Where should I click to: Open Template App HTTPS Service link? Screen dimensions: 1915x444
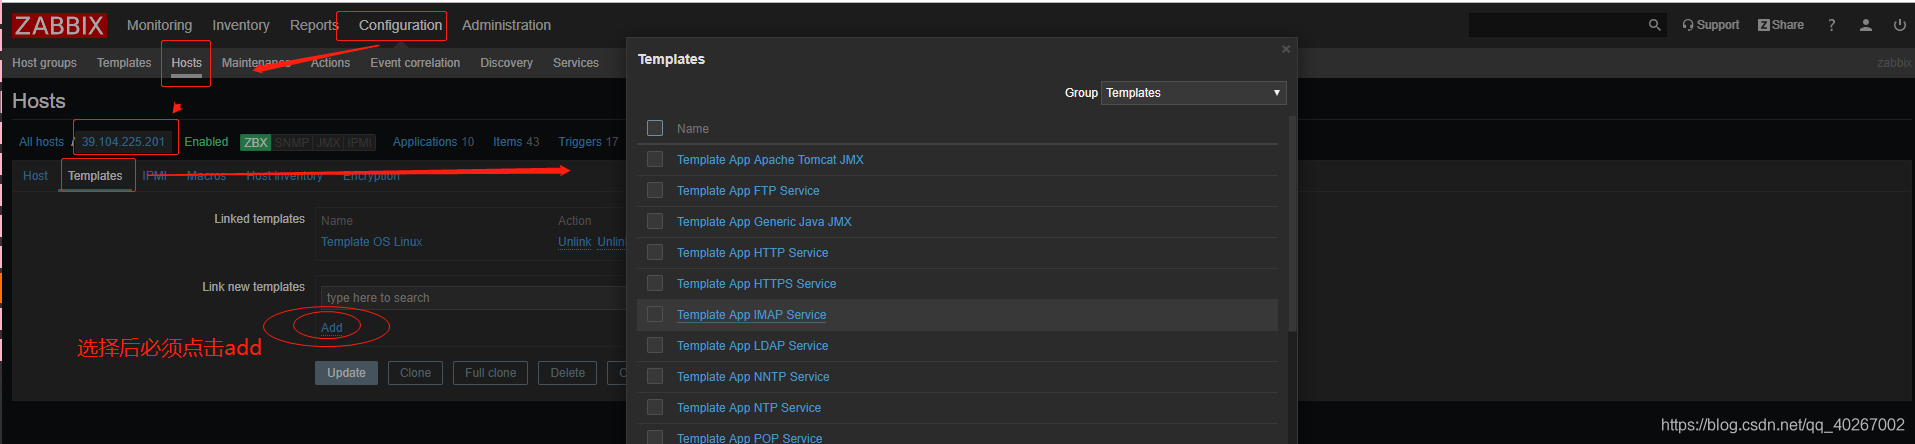click(x=756, y=284)
